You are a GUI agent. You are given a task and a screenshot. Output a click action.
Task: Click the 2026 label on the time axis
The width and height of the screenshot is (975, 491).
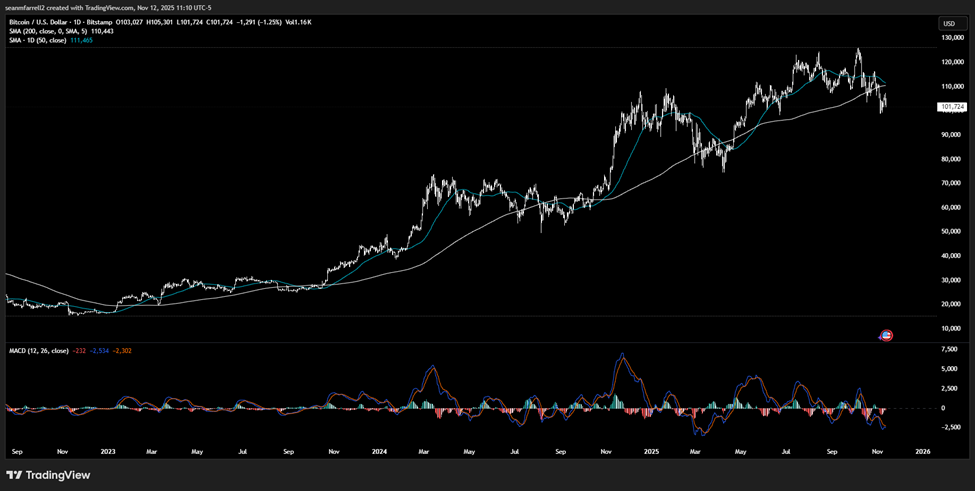point(922,452)
